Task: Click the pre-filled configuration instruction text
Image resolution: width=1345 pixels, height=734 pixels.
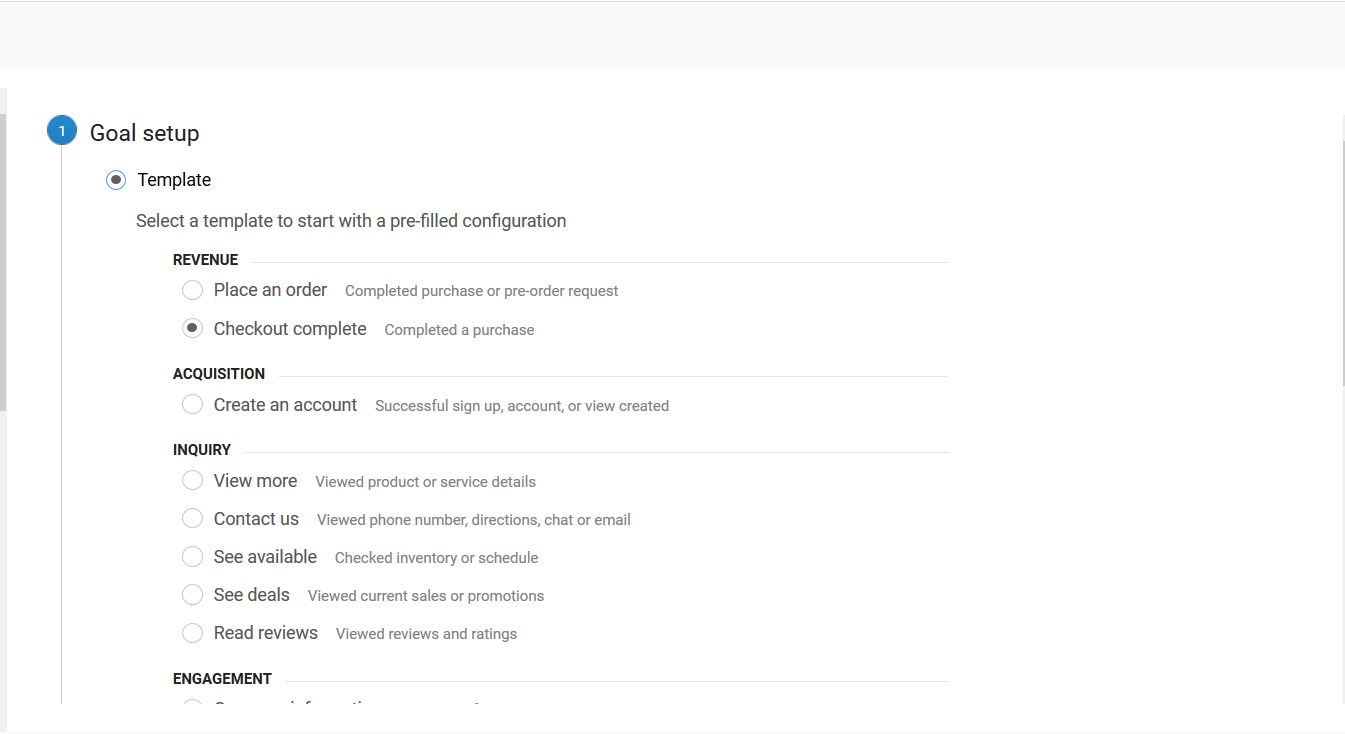Action: [x=351, y=220]
